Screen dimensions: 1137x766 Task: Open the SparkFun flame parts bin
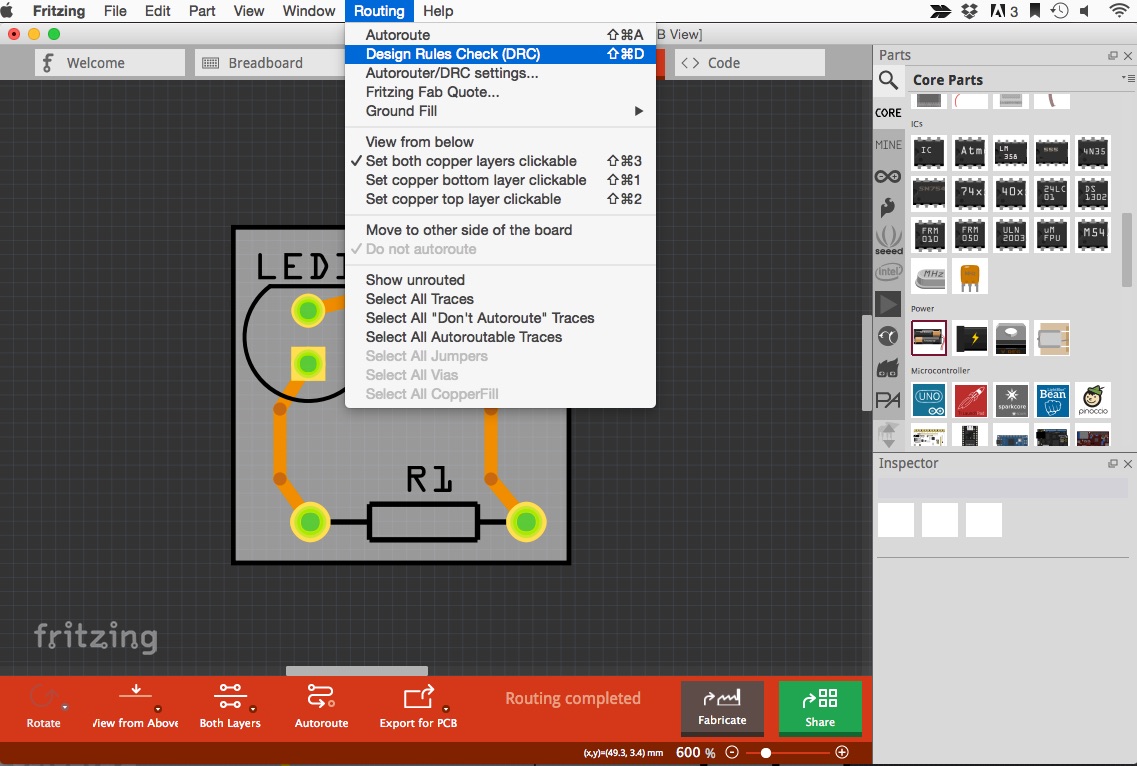888,207
